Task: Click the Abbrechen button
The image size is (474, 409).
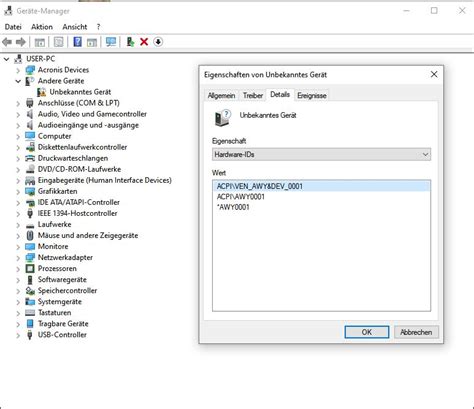Action: coord(416,332)
